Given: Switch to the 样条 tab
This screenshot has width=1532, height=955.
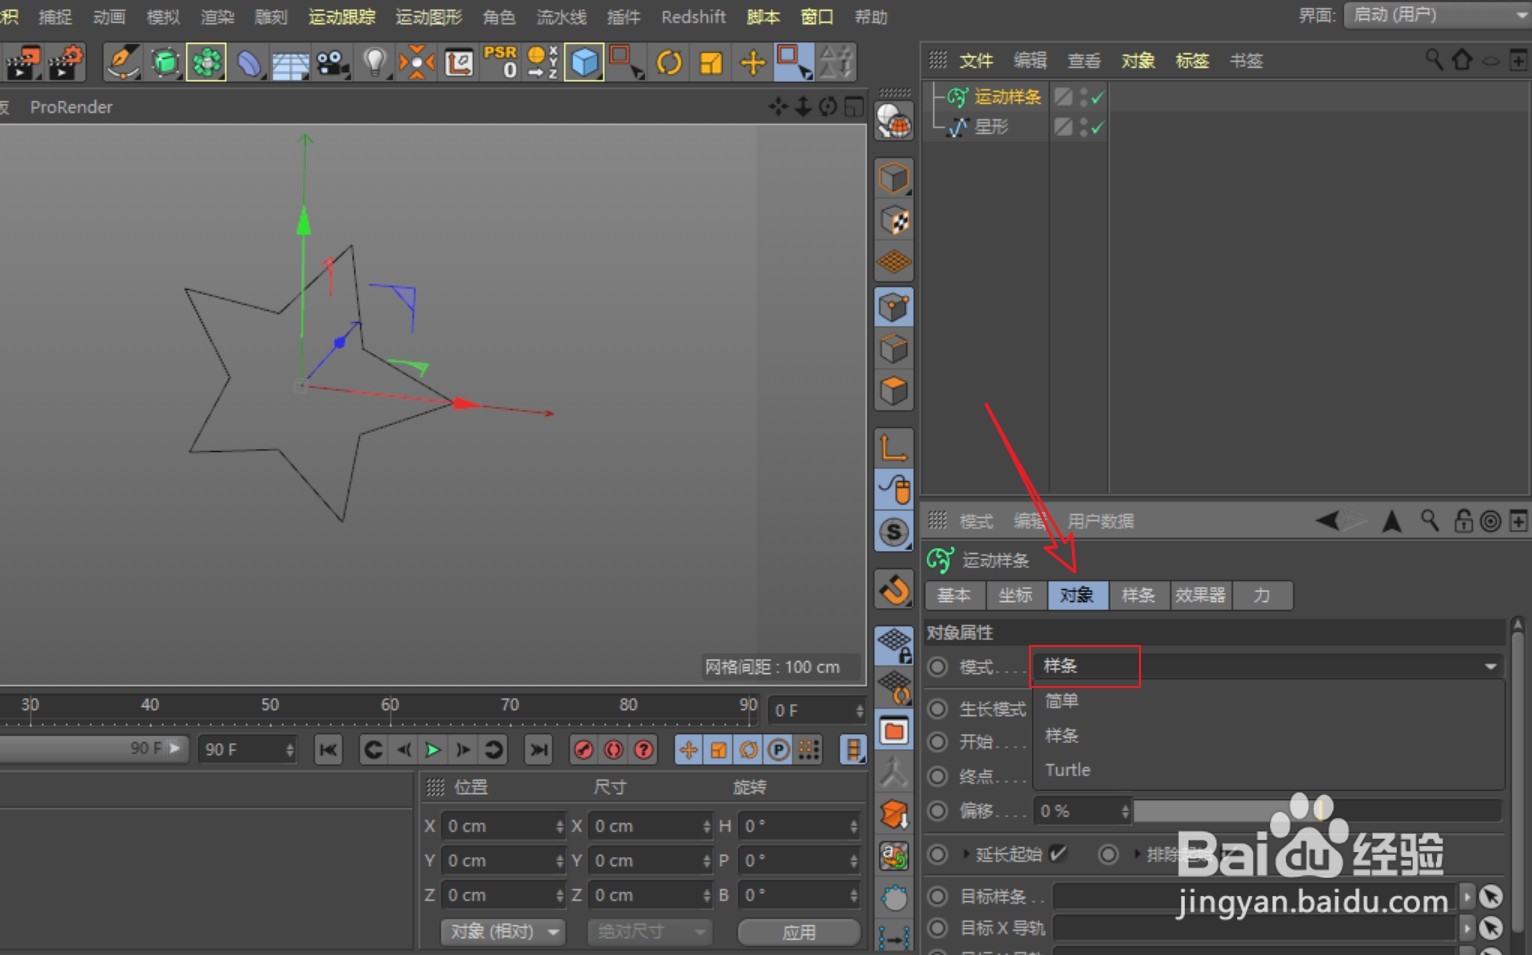Looking at the screenshot, I should (x=1138, y=595).
